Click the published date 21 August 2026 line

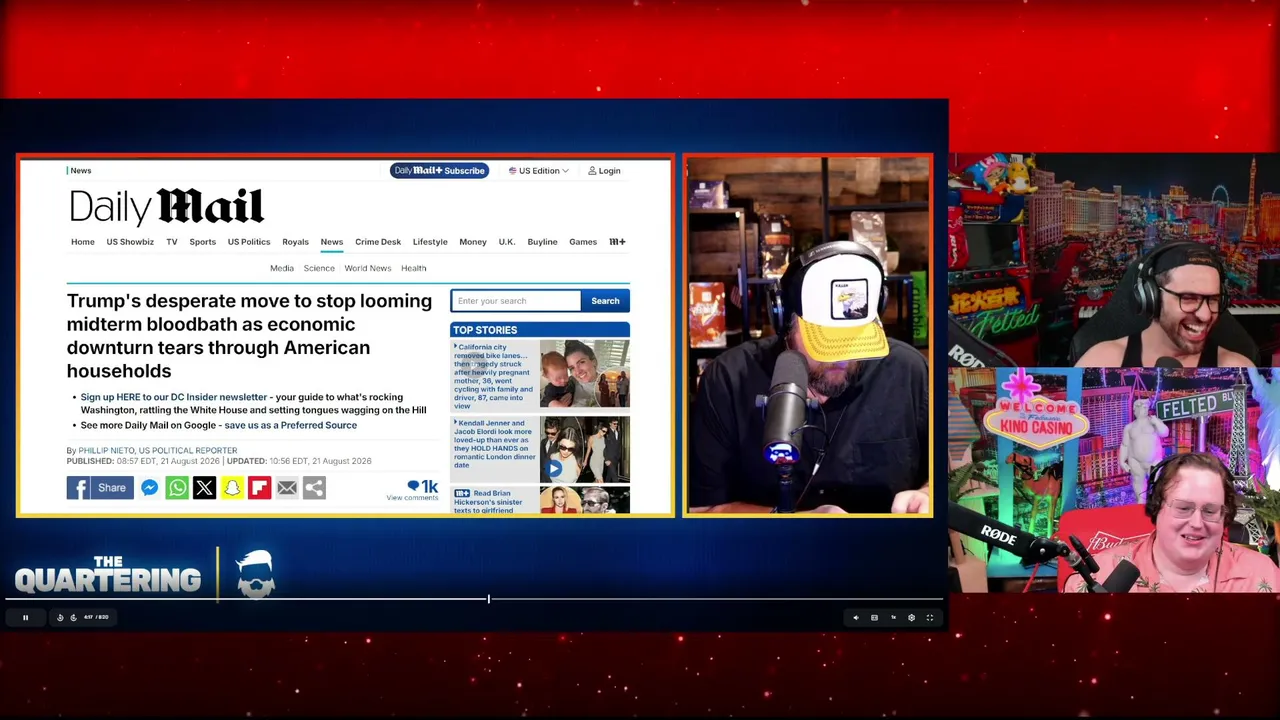point(219,461)
